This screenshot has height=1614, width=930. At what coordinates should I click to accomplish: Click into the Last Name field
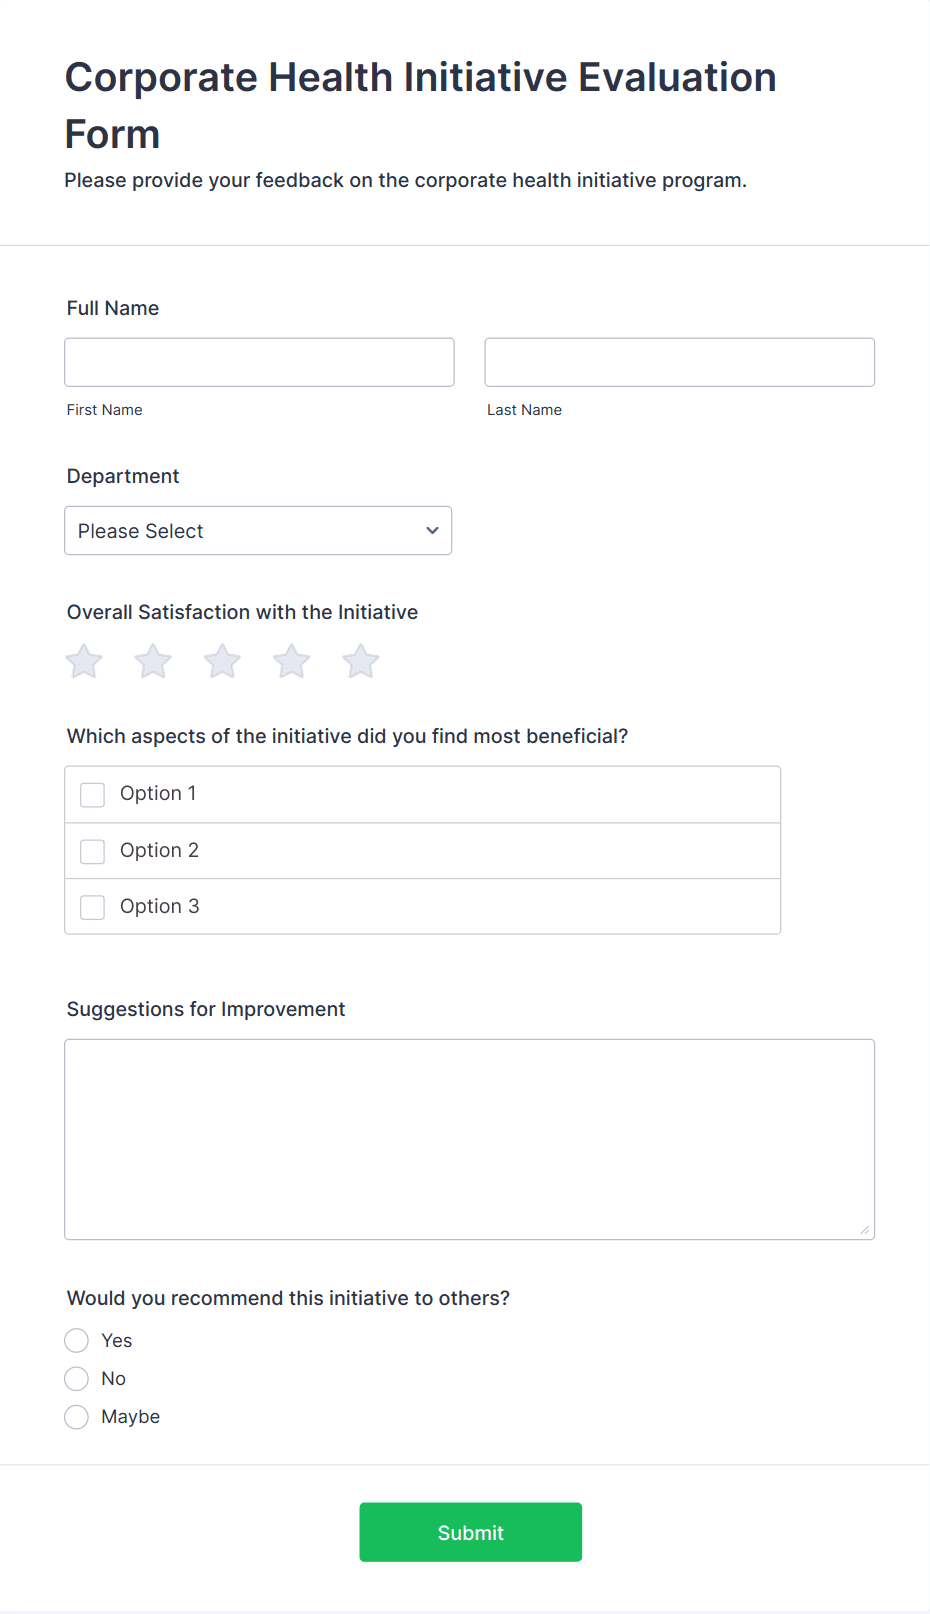tap(680, 362)
